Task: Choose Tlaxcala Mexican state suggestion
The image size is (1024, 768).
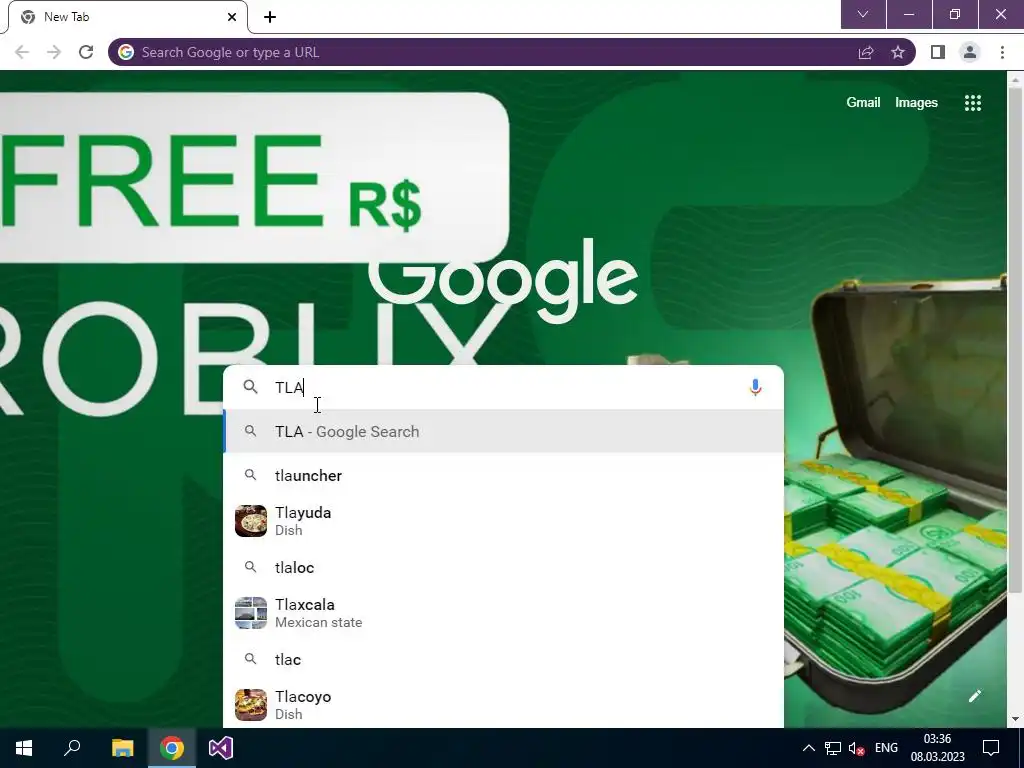Action: (x=504, y=613)
